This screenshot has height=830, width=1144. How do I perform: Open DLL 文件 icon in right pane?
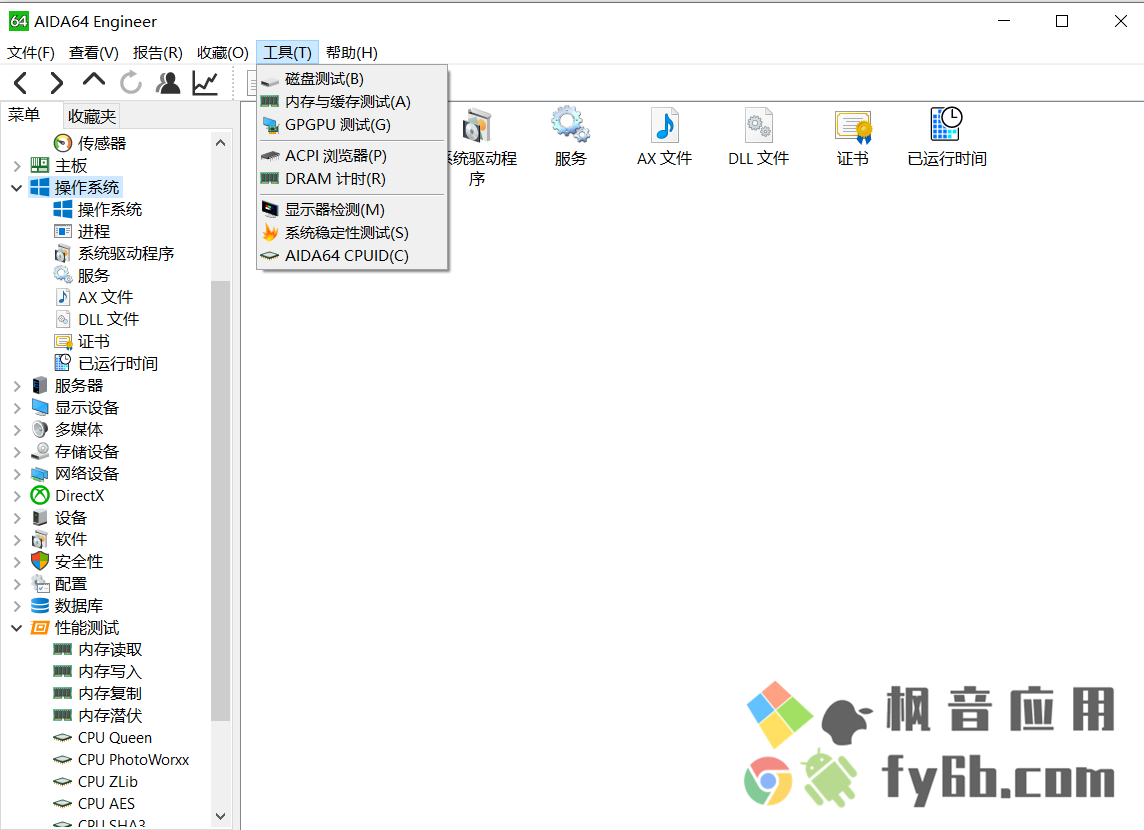point(758,136)
